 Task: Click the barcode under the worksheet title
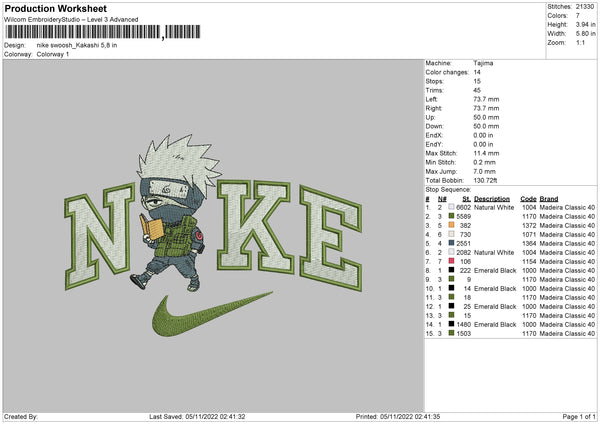click(103, 32)
